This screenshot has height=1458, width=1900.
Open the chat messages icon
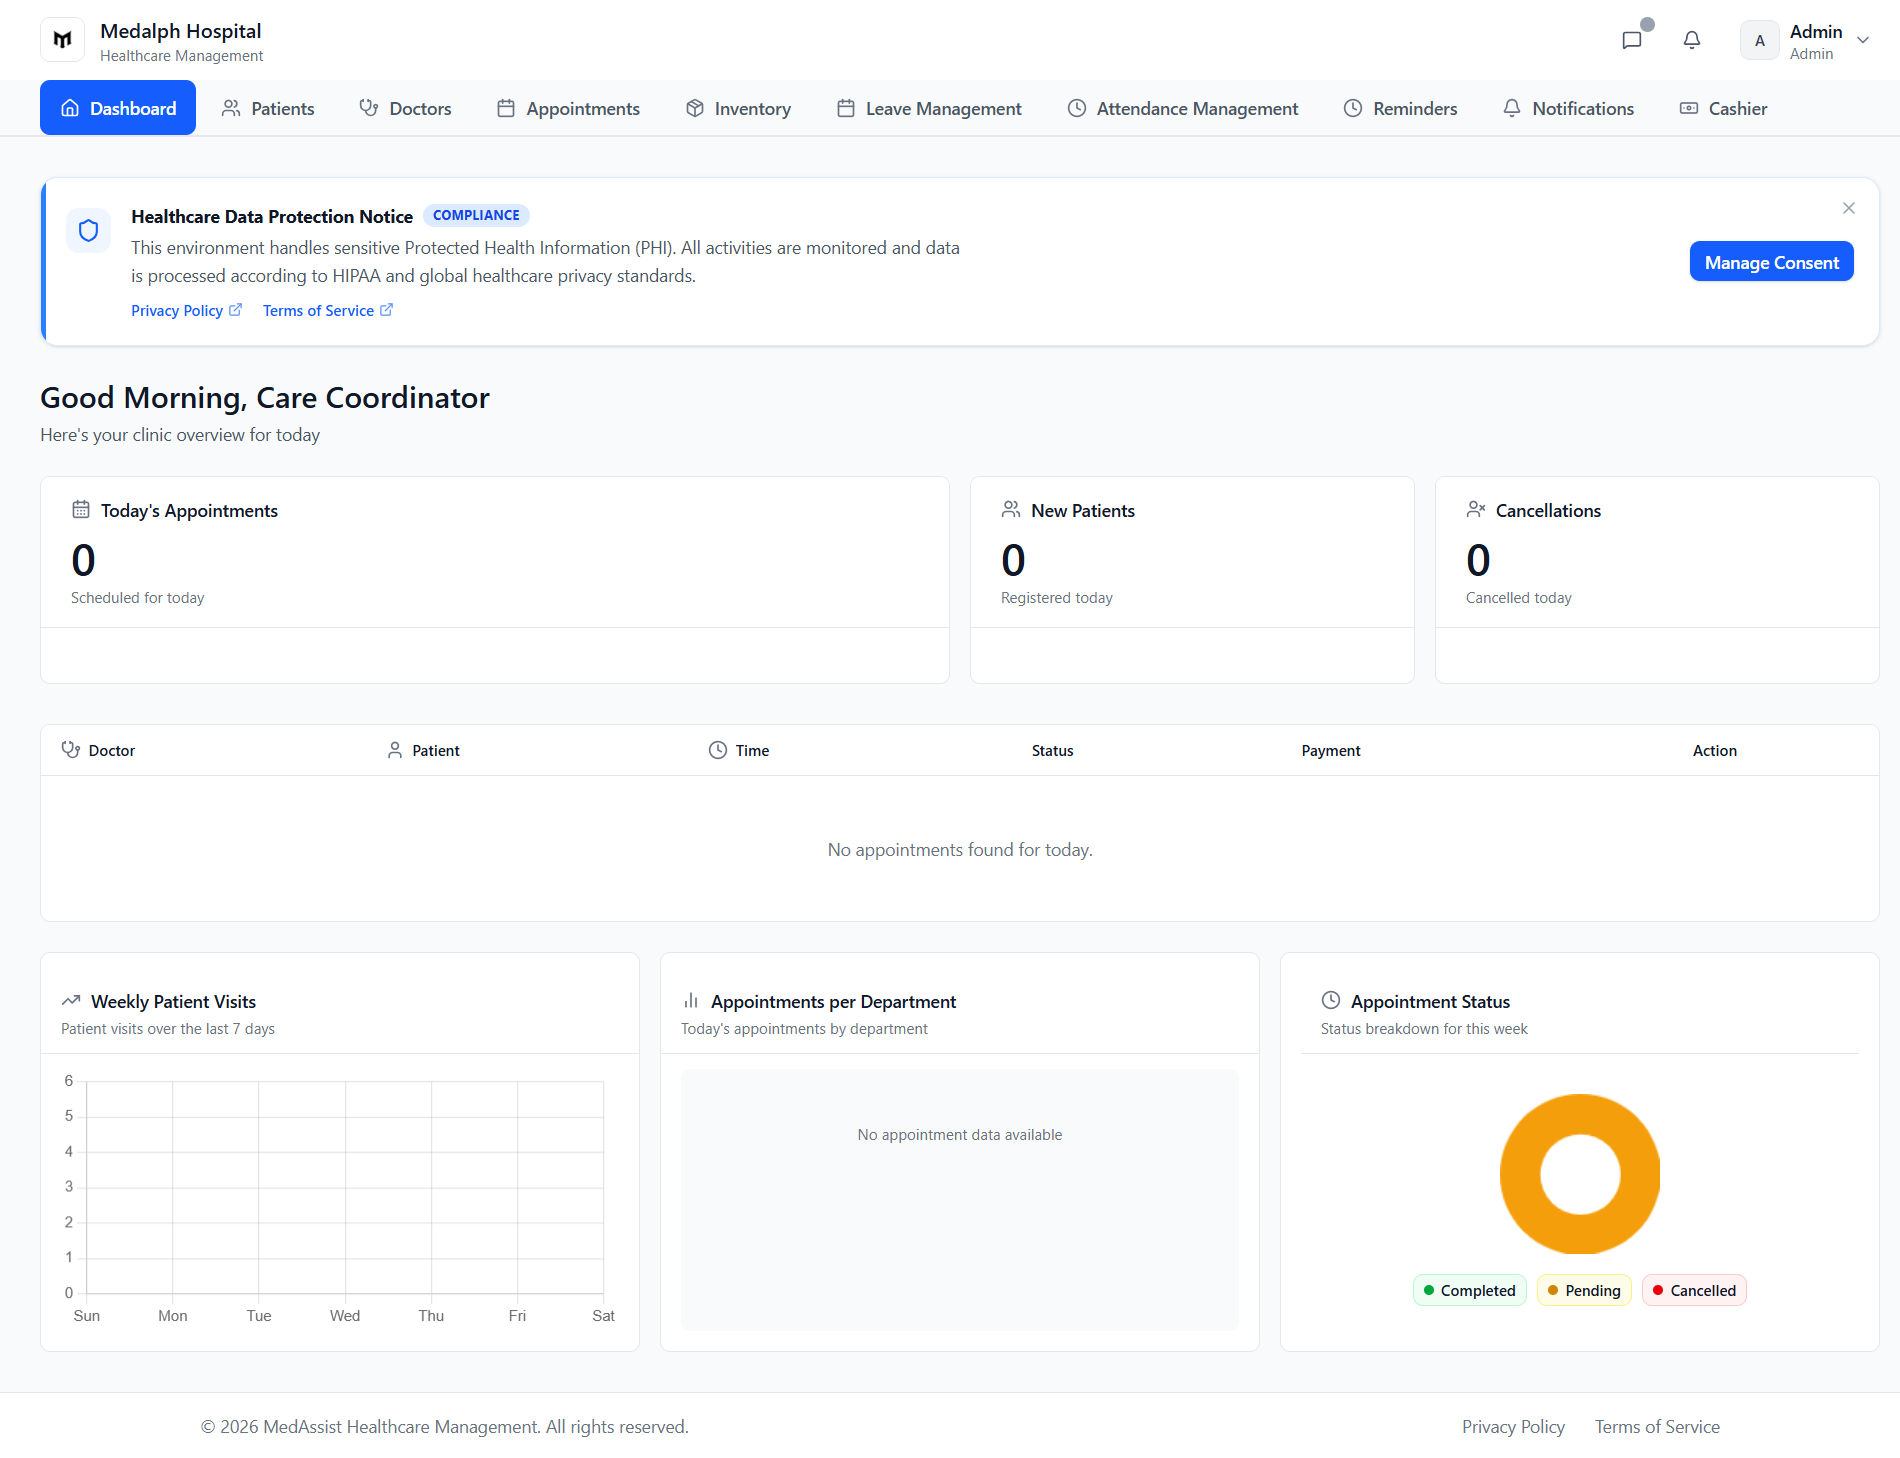pyautogui.click(x=1632, y=40)
